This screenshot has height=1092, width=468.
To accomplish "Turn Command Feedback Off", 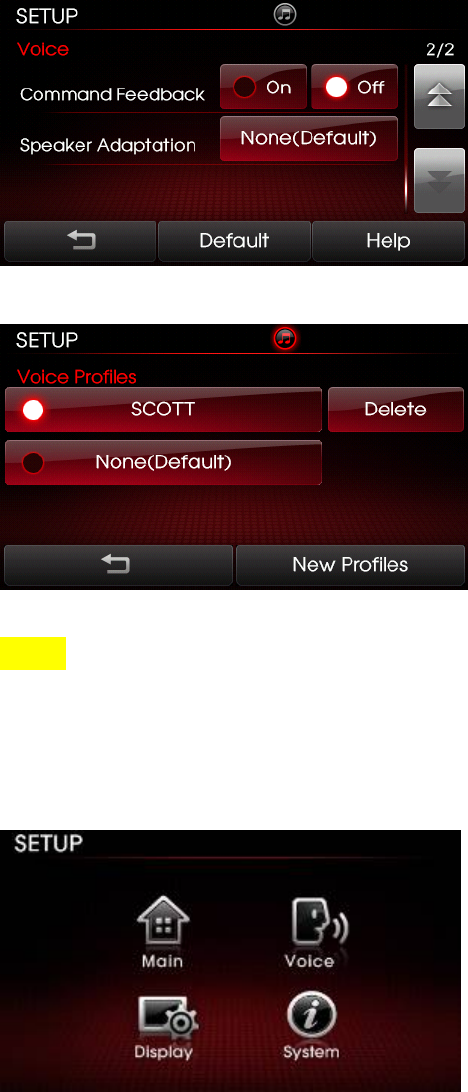I will click(354, 87).
